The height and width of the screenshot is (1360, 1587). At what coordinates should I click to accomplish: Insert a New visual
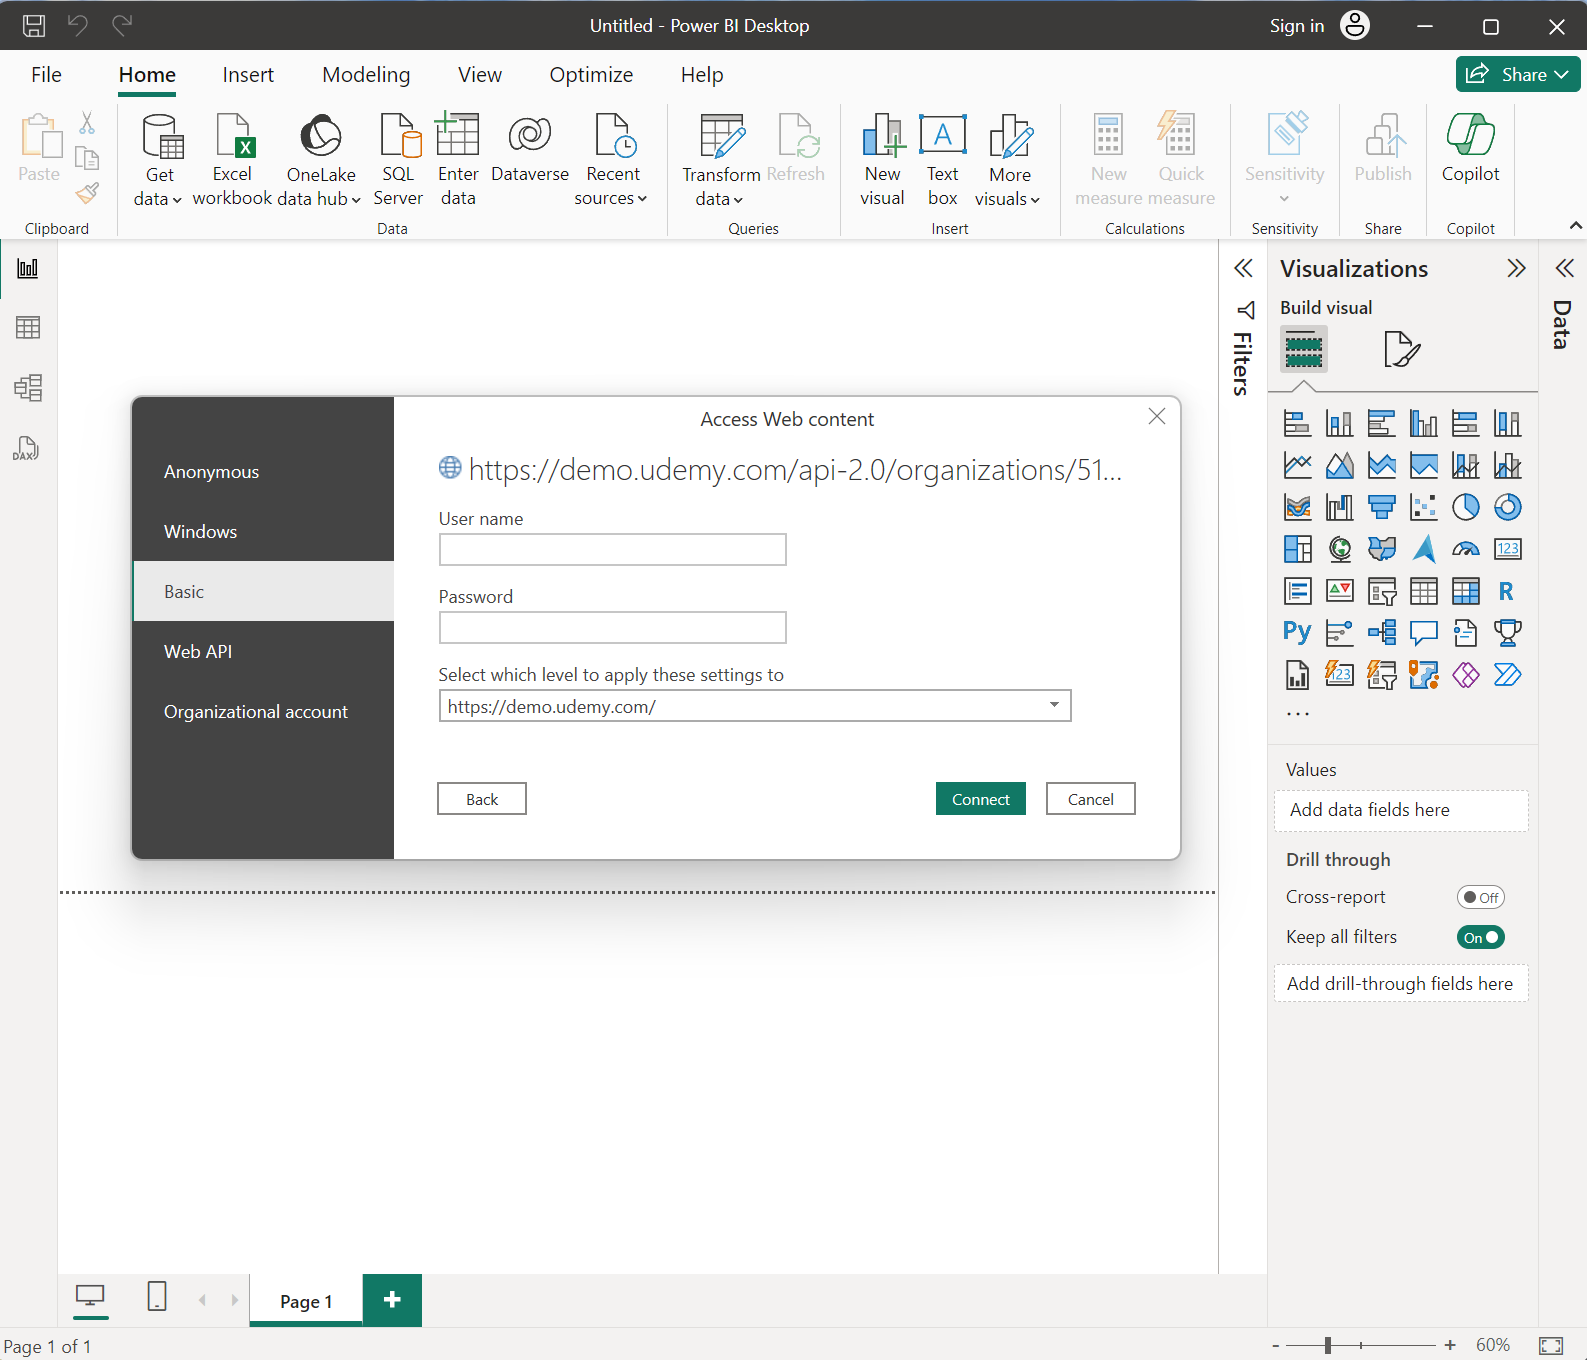coord(882,160)
